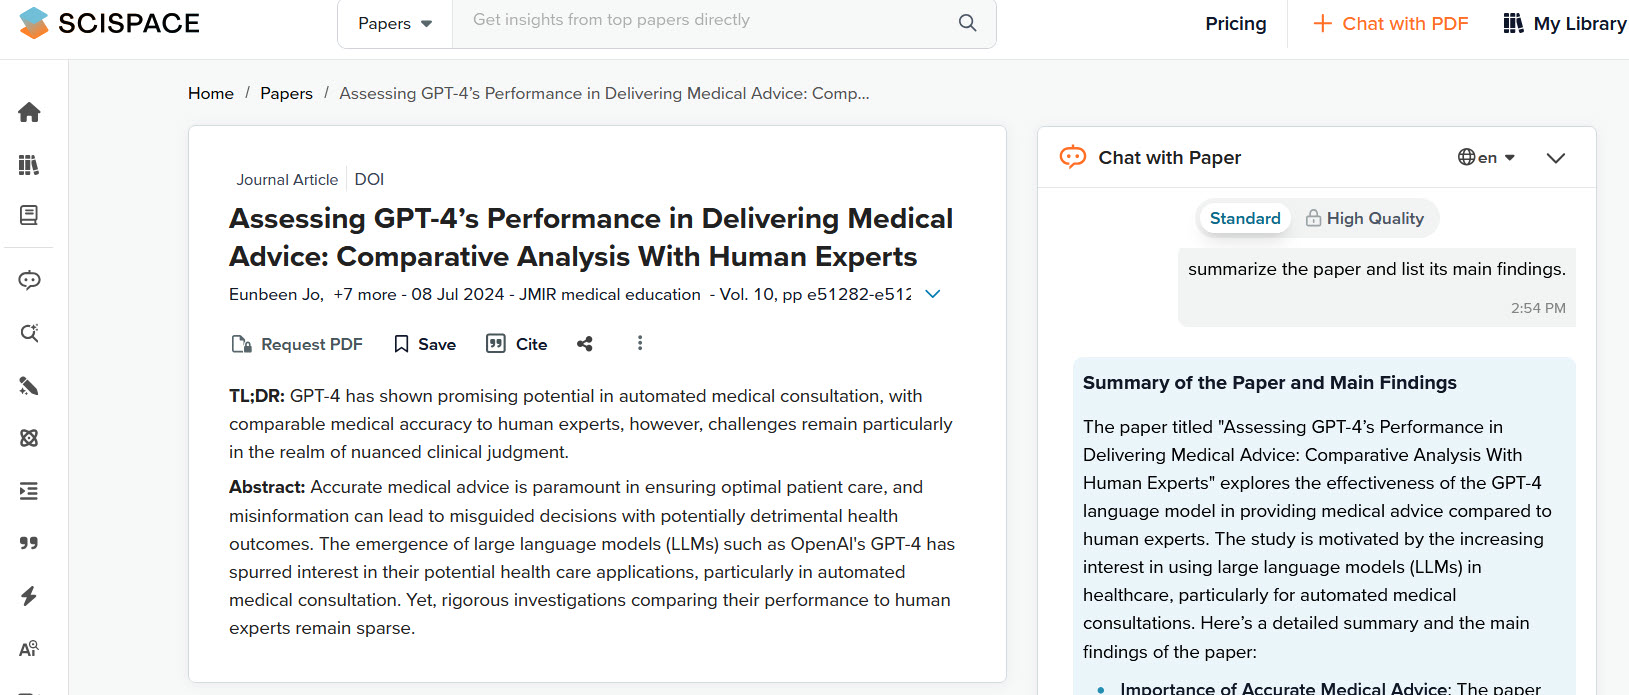The width and height of the screenshot is (1629, 695).
Task: Open the library bookshelf icon in sidebar
Action: point(29,165)
